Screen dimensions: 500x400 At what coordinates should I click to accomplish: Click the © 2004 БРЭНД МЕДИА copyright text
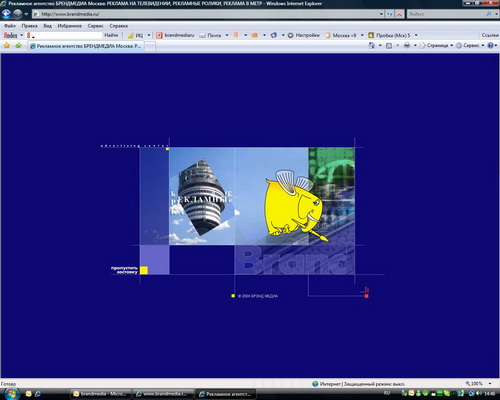pos(258,296)
